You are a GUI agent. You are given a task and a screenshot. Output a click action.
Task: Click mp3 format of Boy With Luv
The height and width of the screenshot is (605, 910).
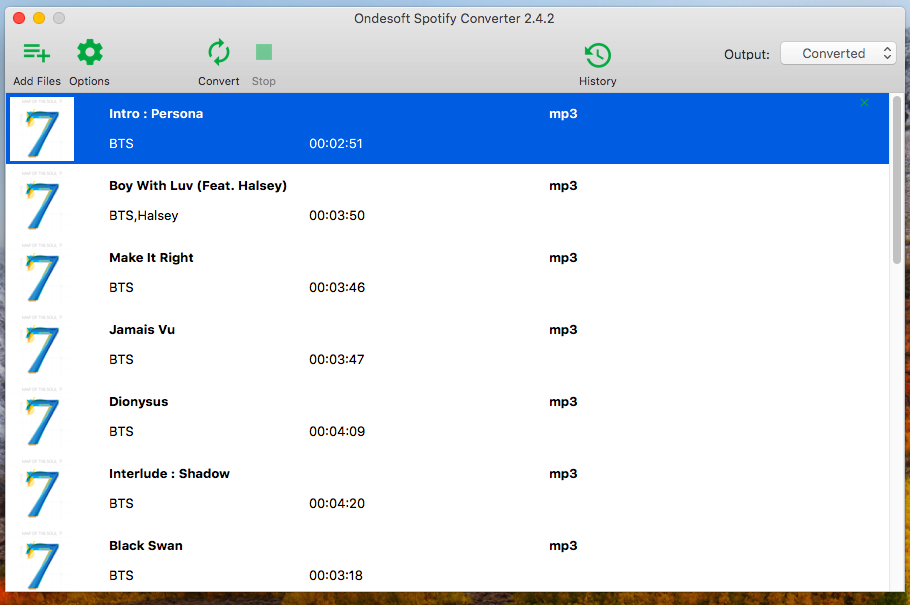point(564,186)
